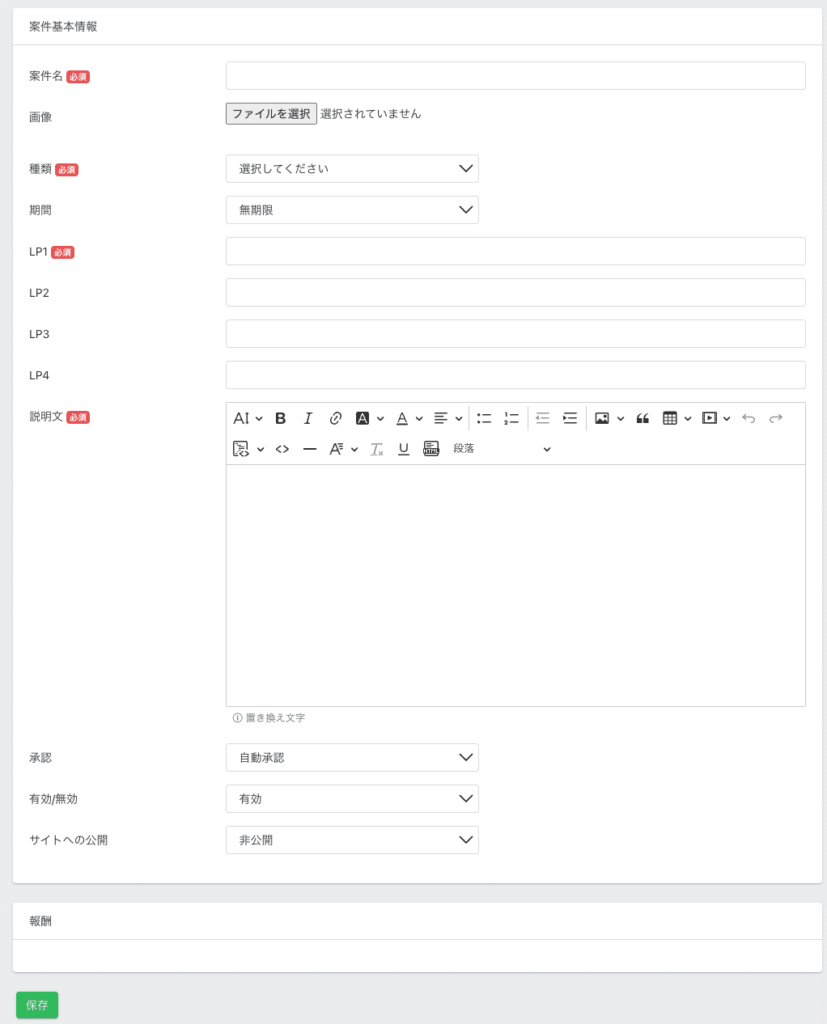The height and width of the screenshot is (1024, 827).
Task: Insert a horizontal line
Action: [310, 449]
